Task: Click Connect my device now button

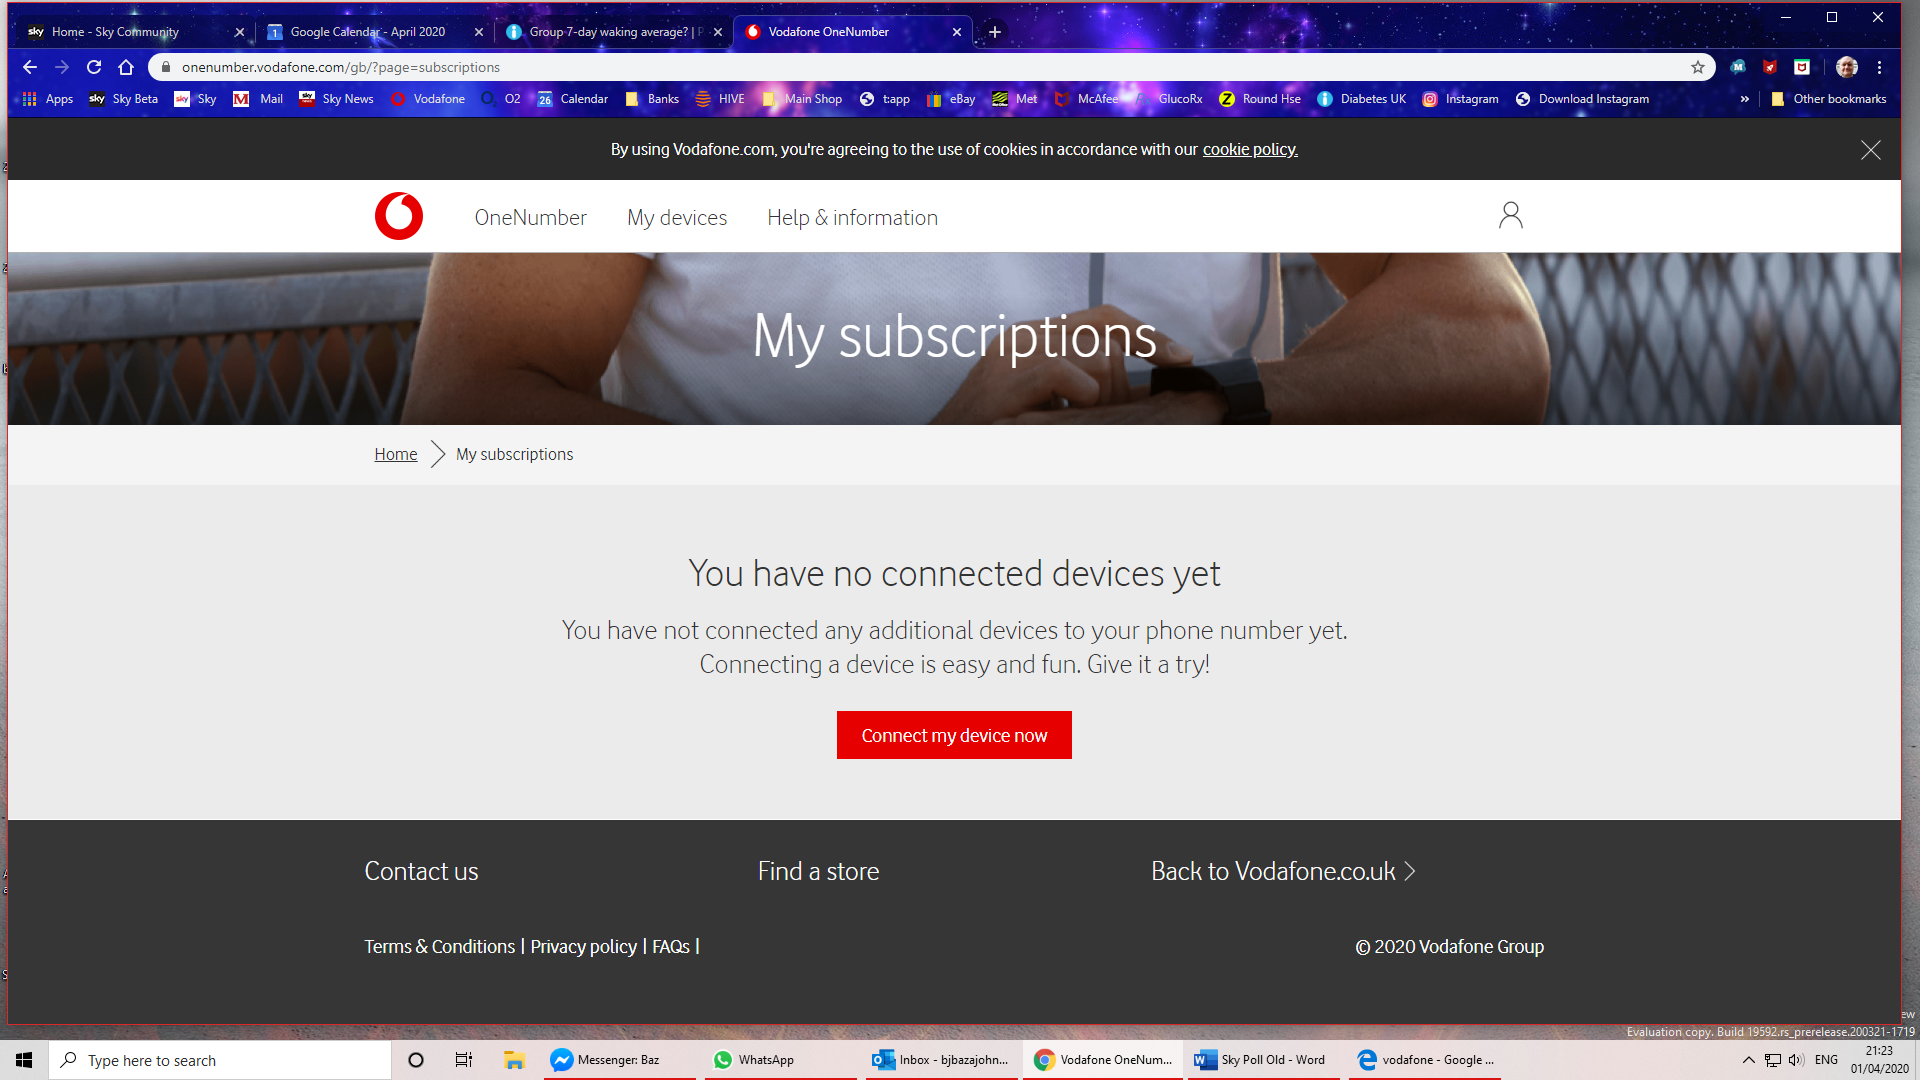Action: [x=954, y=735]
